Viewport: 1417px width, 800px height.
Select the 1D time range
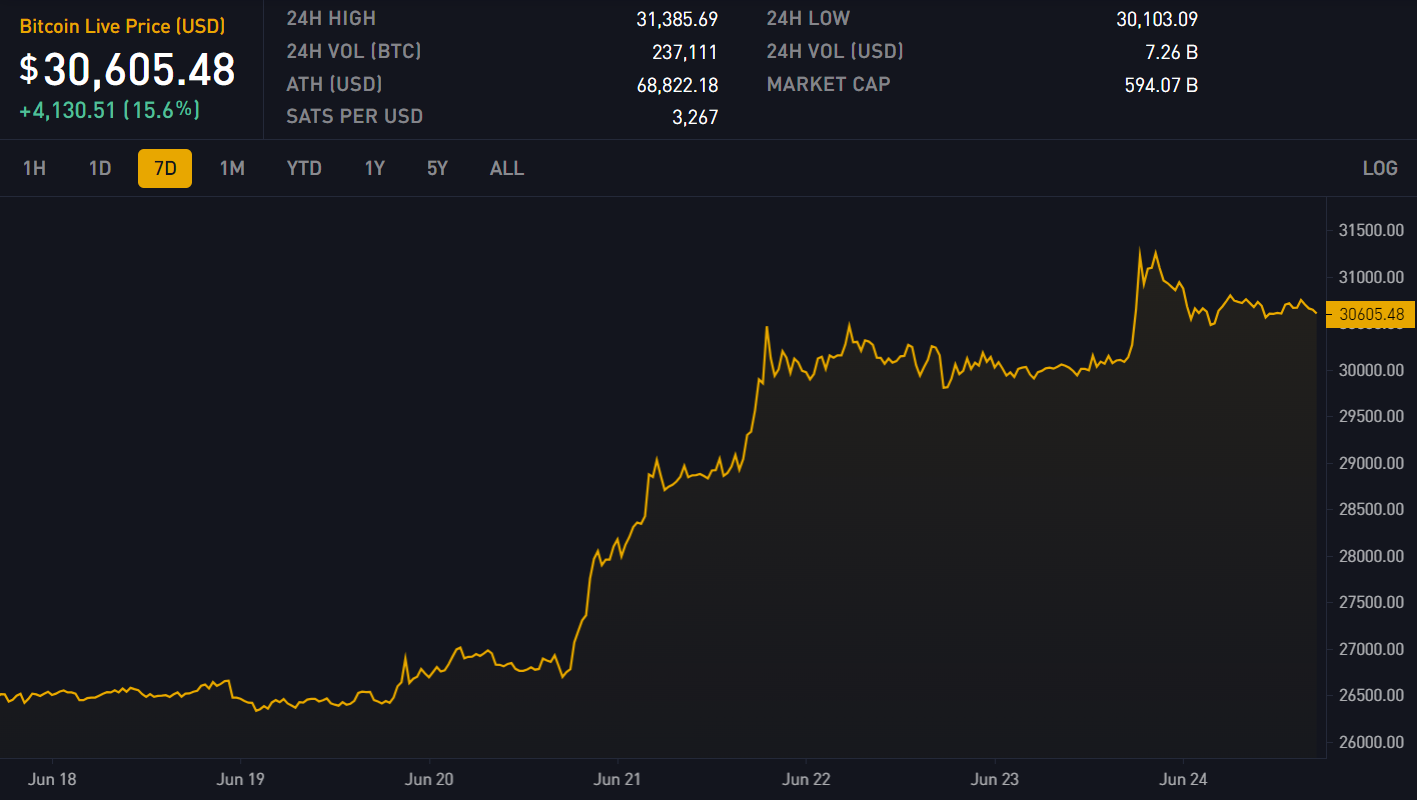(100, 168)
